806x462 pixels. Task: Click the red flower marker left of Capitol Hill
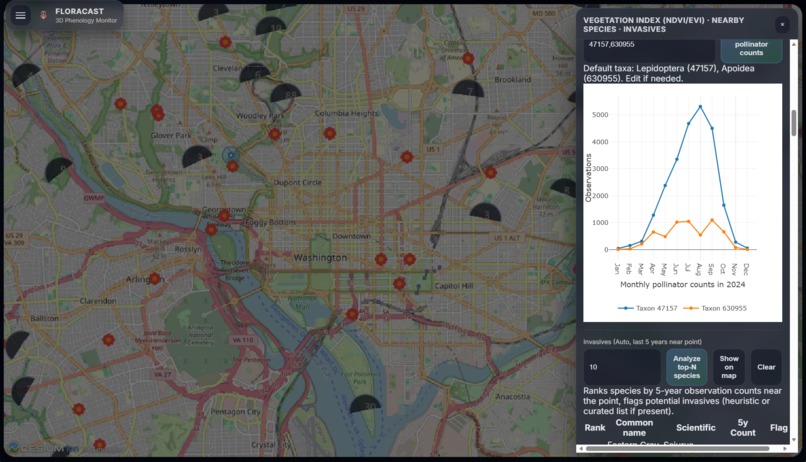[399, 283]
